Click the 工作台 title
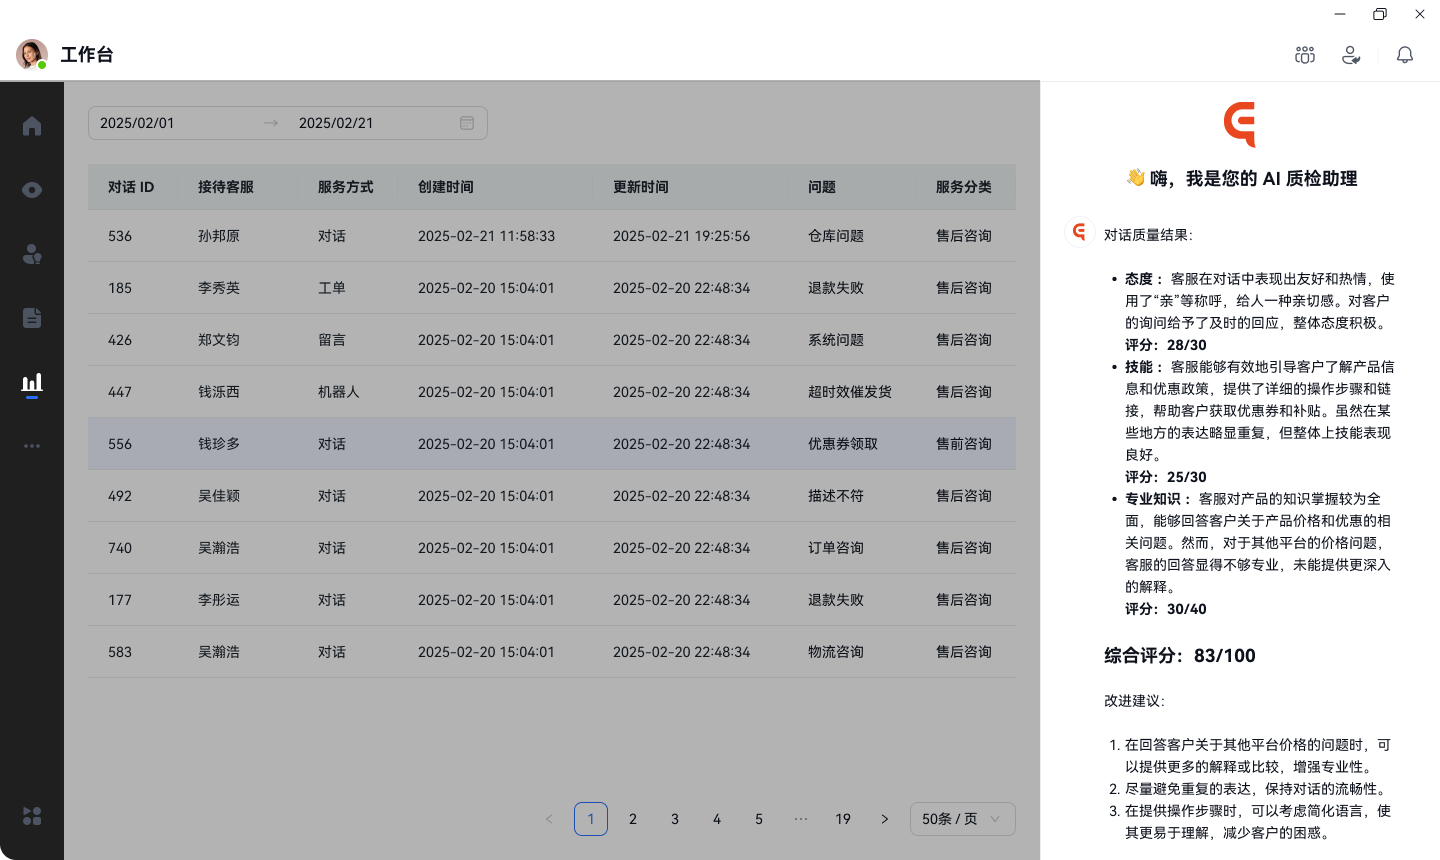This screenshot has width=1440, height=860. click(x=87, y=55)
